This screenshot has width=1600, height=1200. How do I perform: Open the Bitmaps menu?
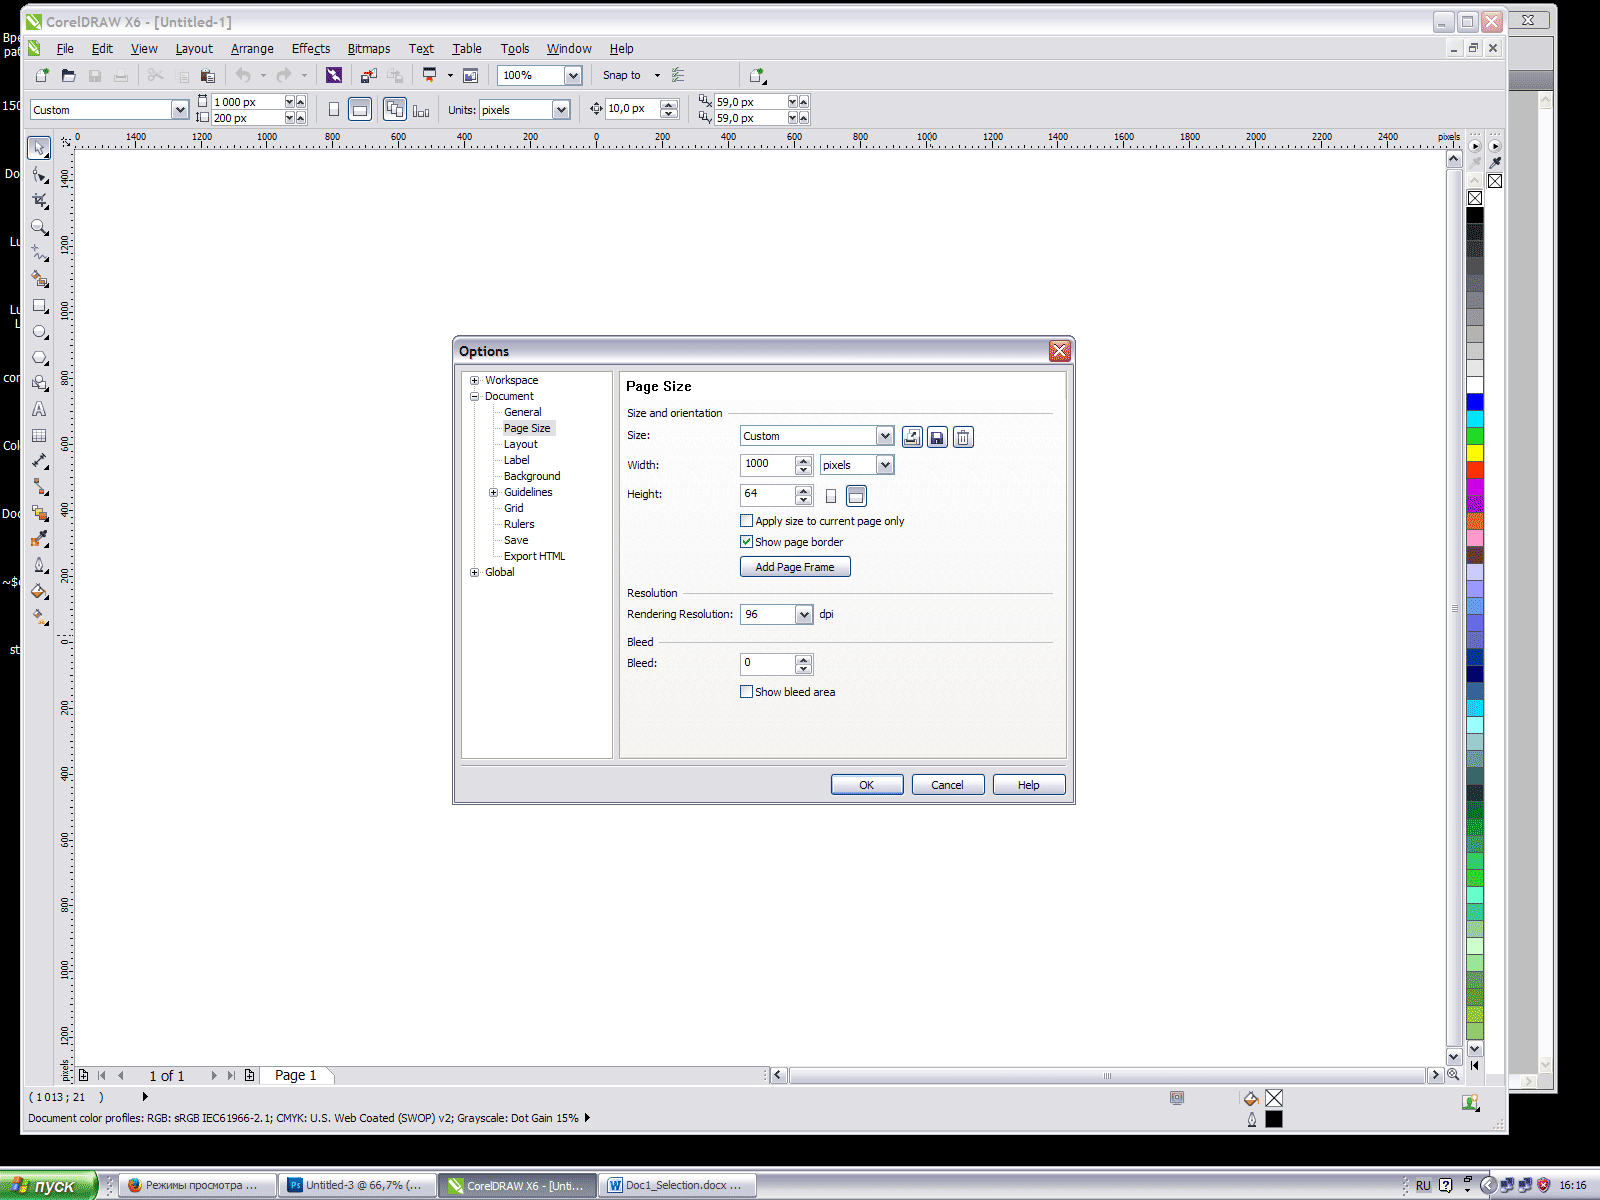[369, 48]
